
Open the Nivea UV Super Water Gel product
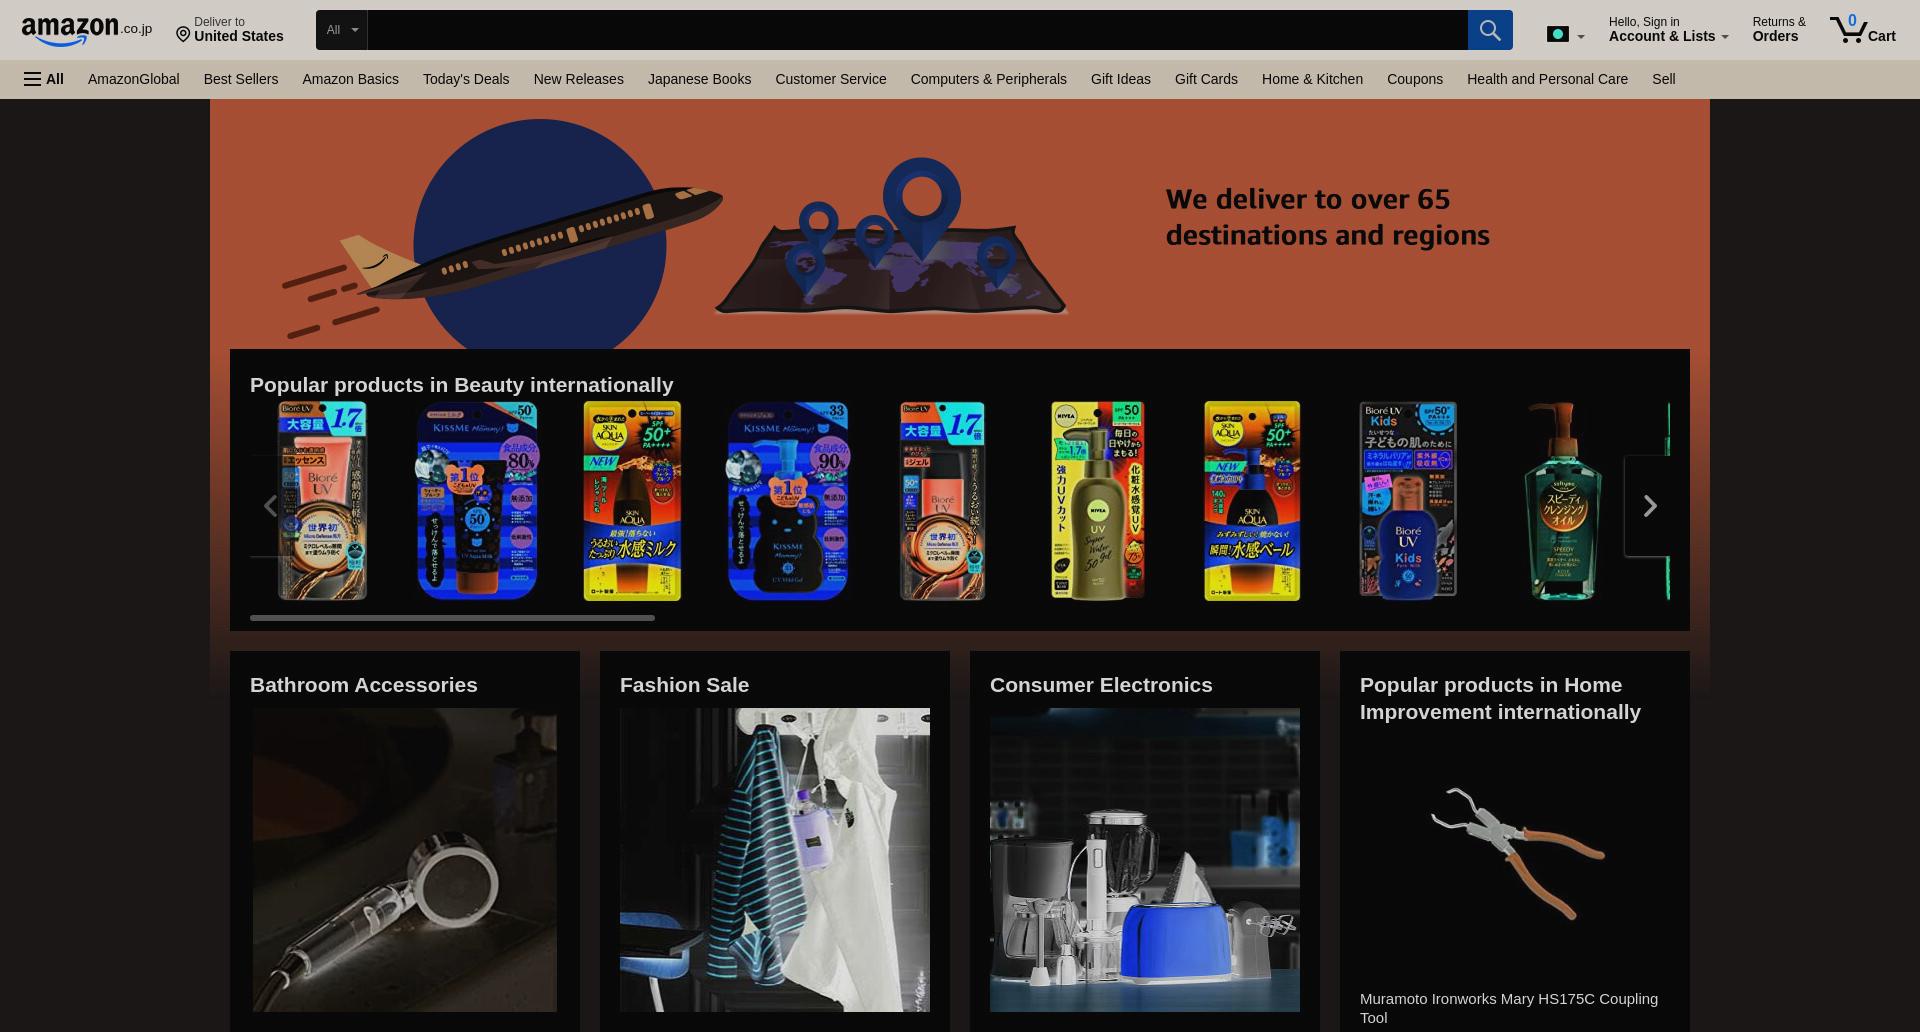click(1097, 501)
